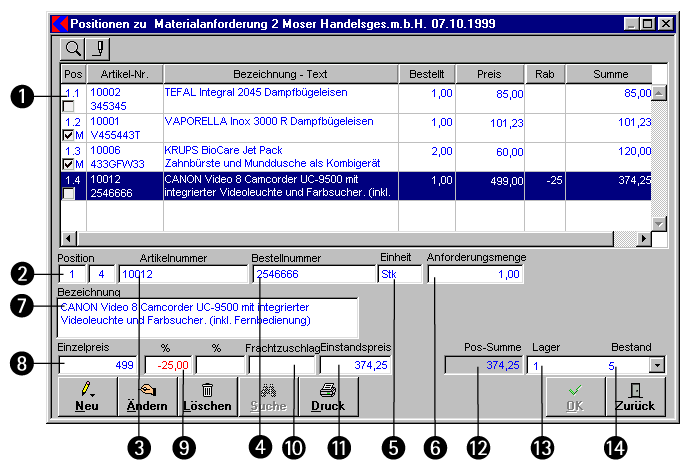Click the Bestellnummer field containing 2546666
The width and height of the screenshot is (690, 470).
pyautogui.click(x=314, y=274)
